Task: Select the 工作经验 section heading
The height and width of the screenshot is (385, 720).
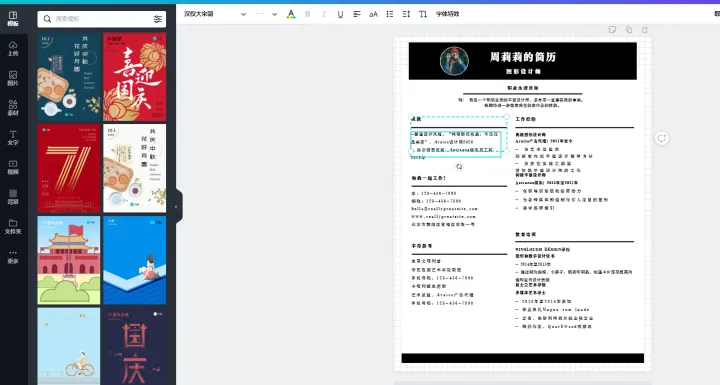Action: click(x=526, y=119)
